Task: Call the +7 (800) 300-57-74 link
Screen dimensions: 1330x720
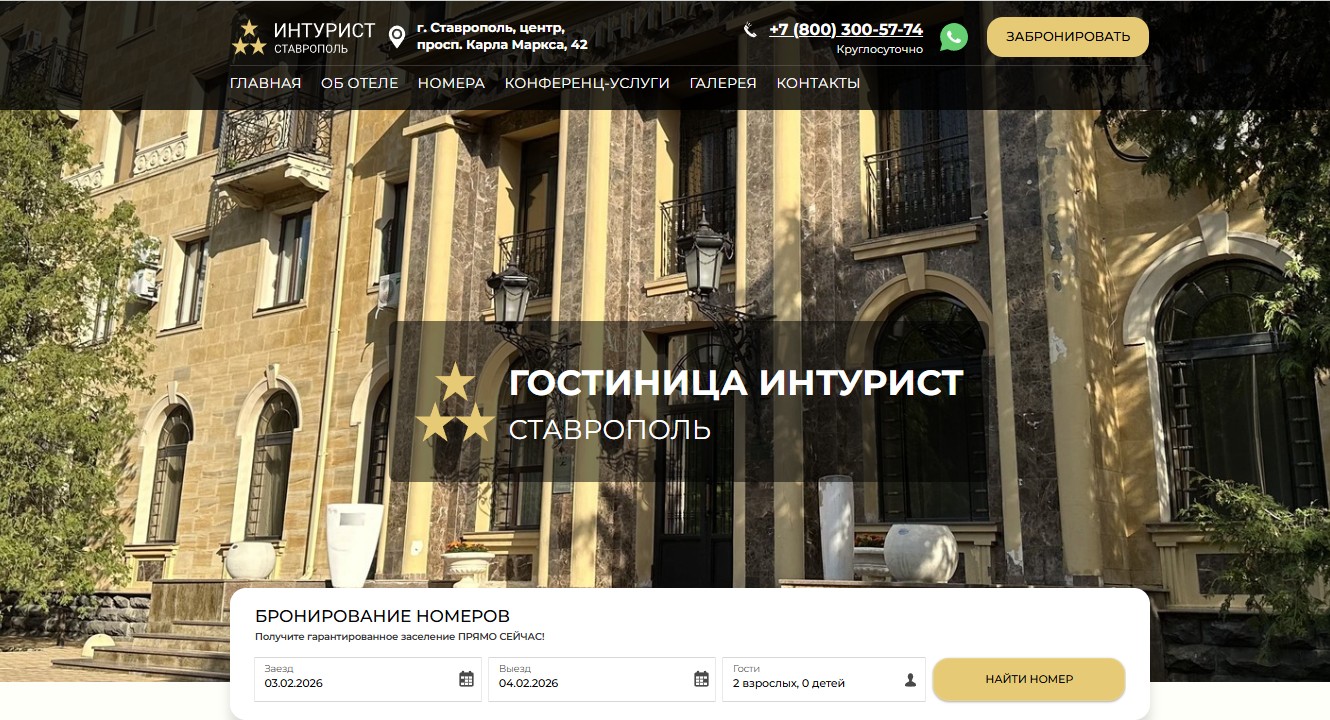Action: pos(845,30)
